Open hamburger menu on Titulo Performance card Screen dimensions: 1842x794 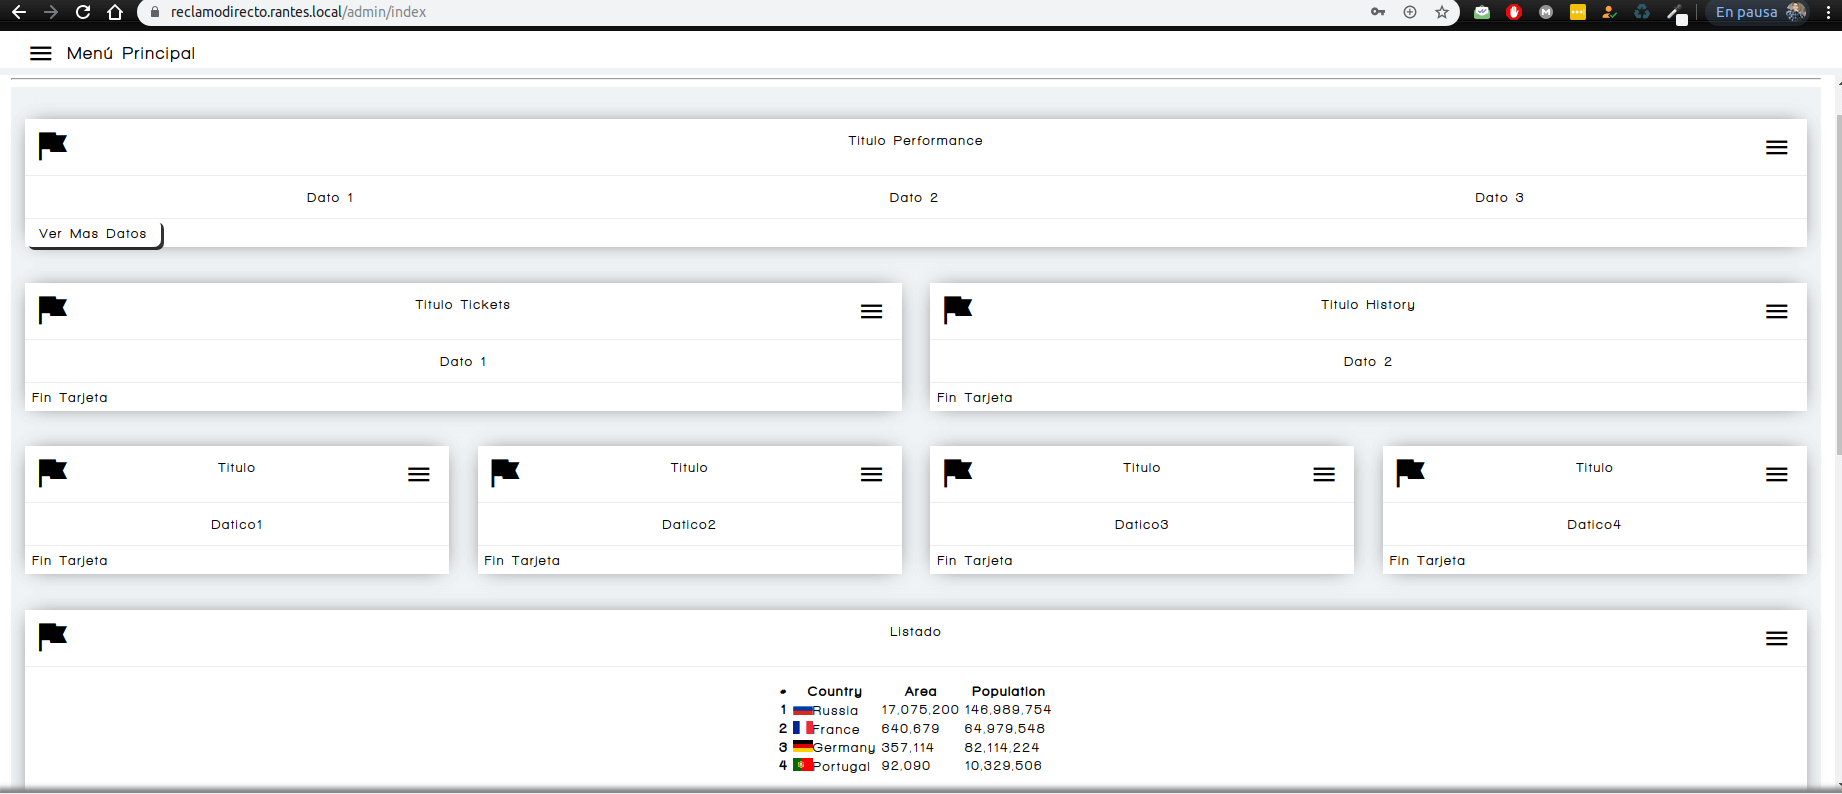pyautogui.click(x=1776, y=148)
